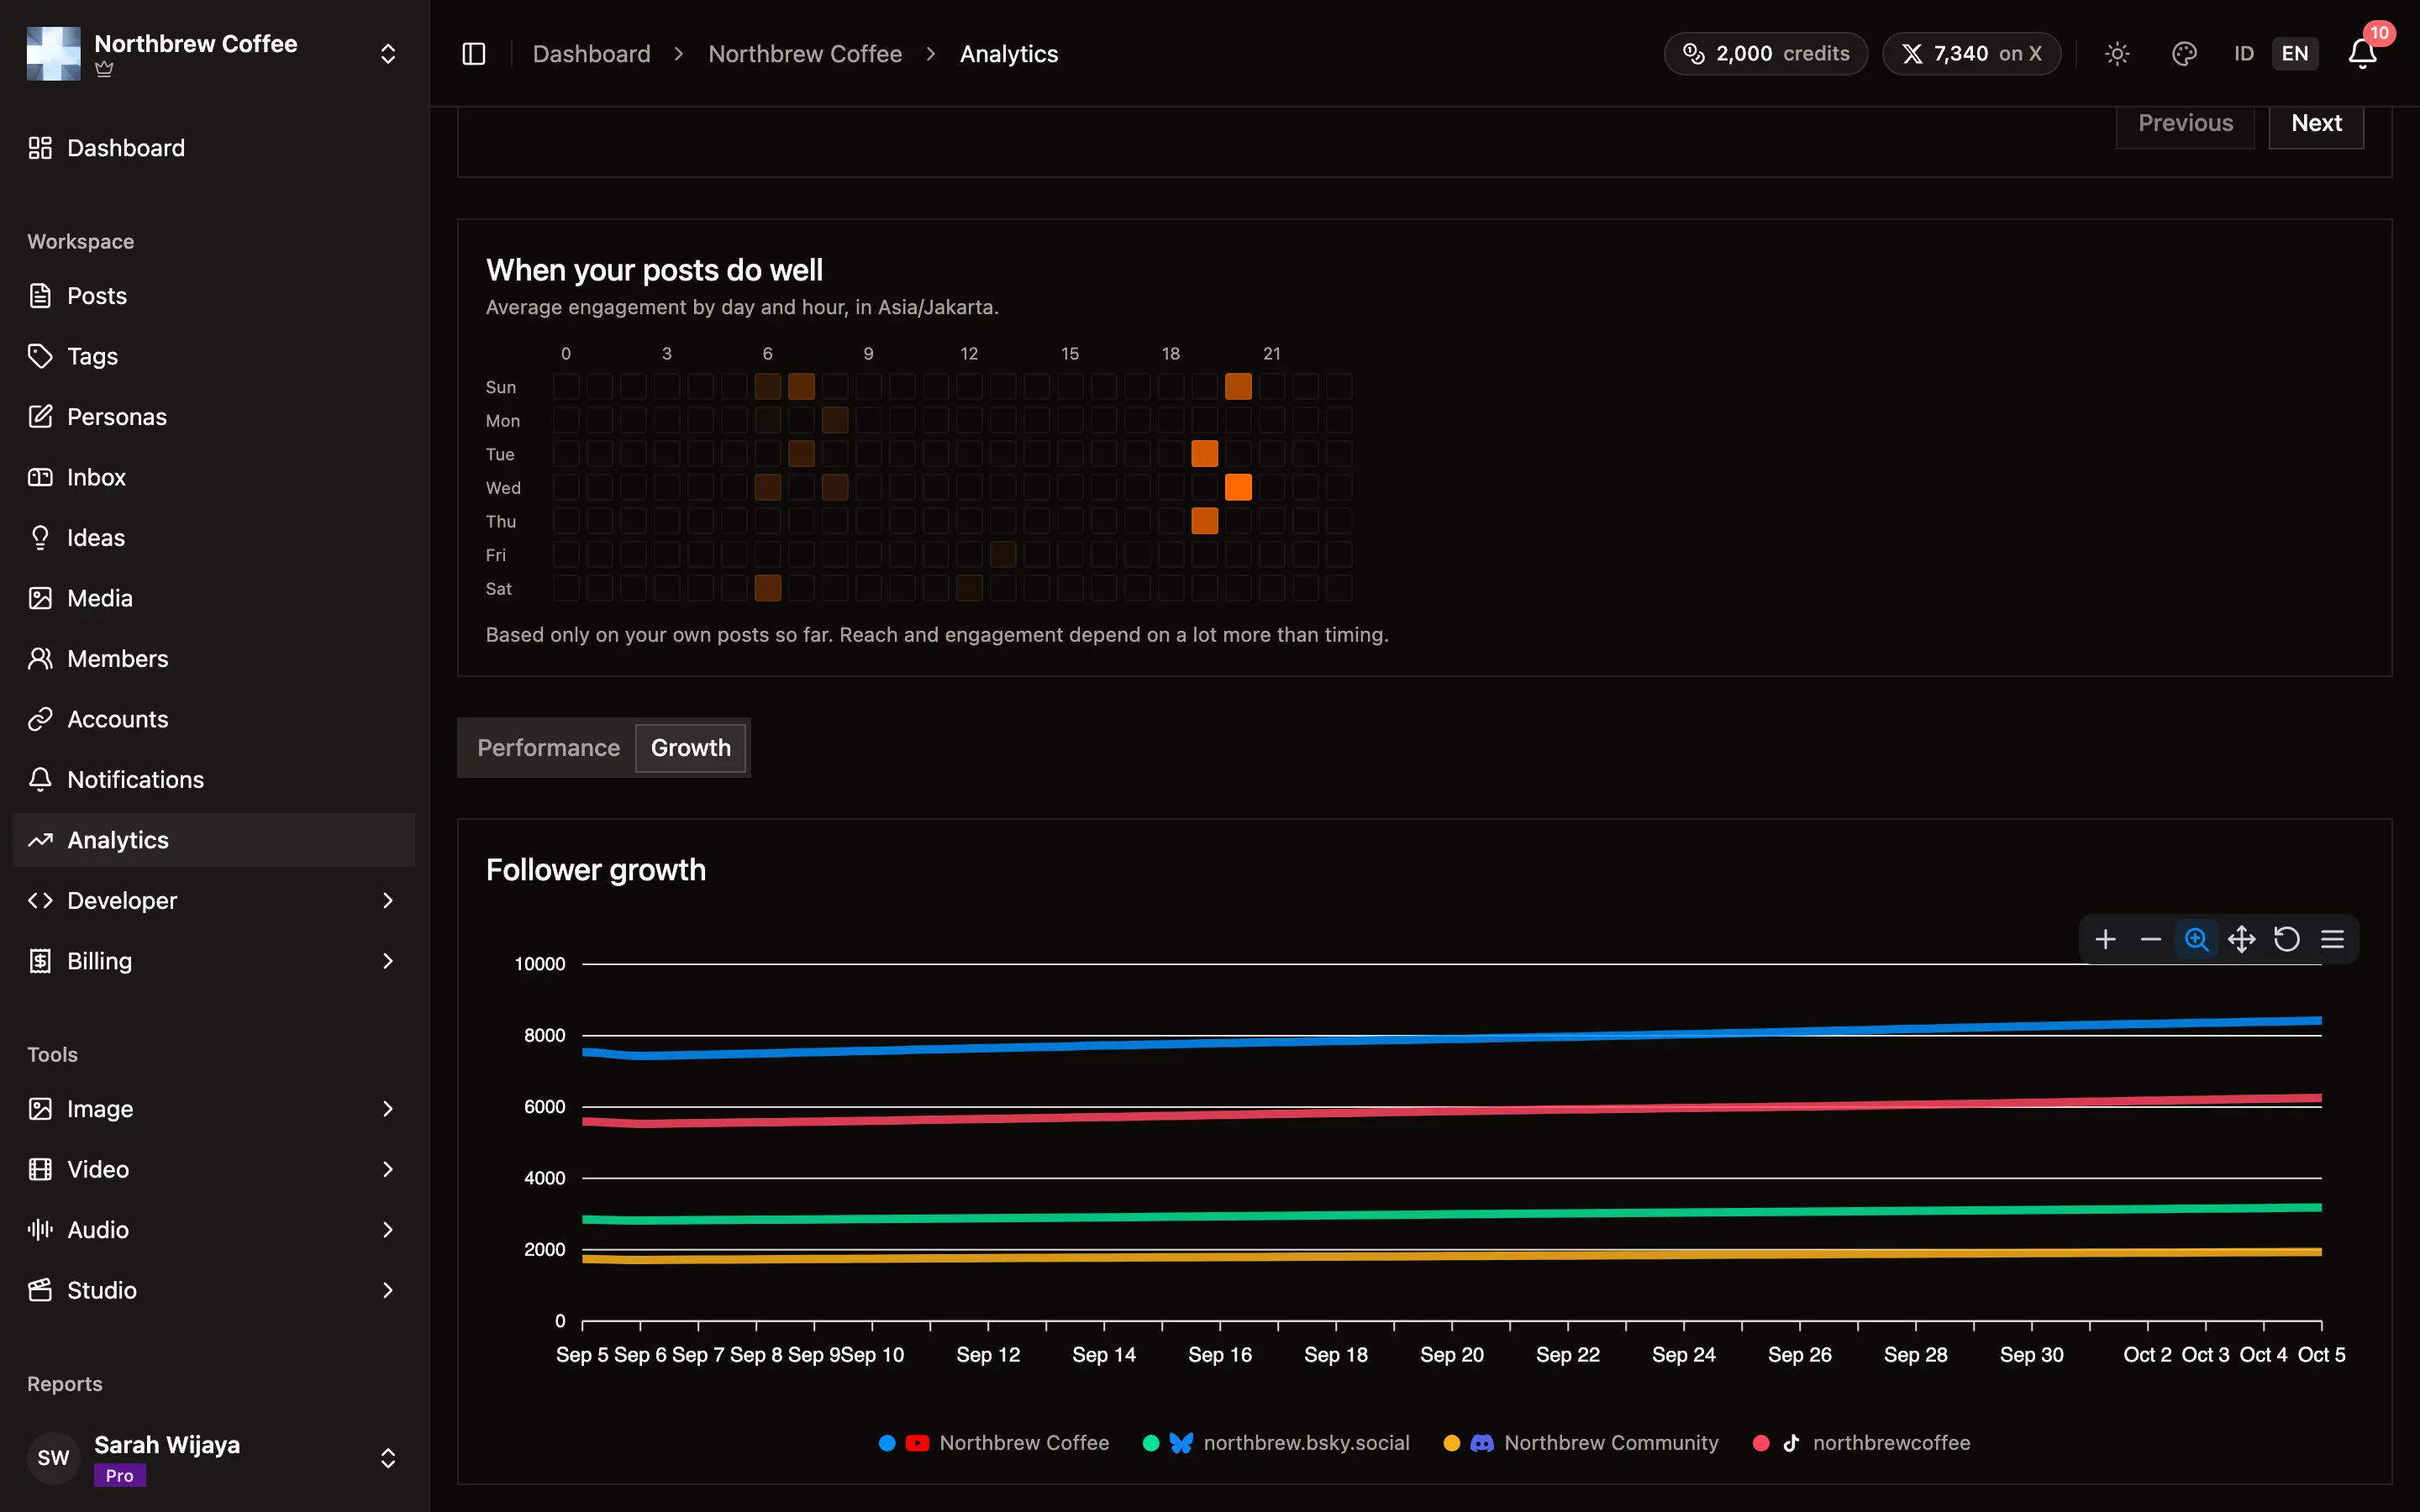
Task: Click the orange Thursday heatmap cell
Action: pos(1204,521)
